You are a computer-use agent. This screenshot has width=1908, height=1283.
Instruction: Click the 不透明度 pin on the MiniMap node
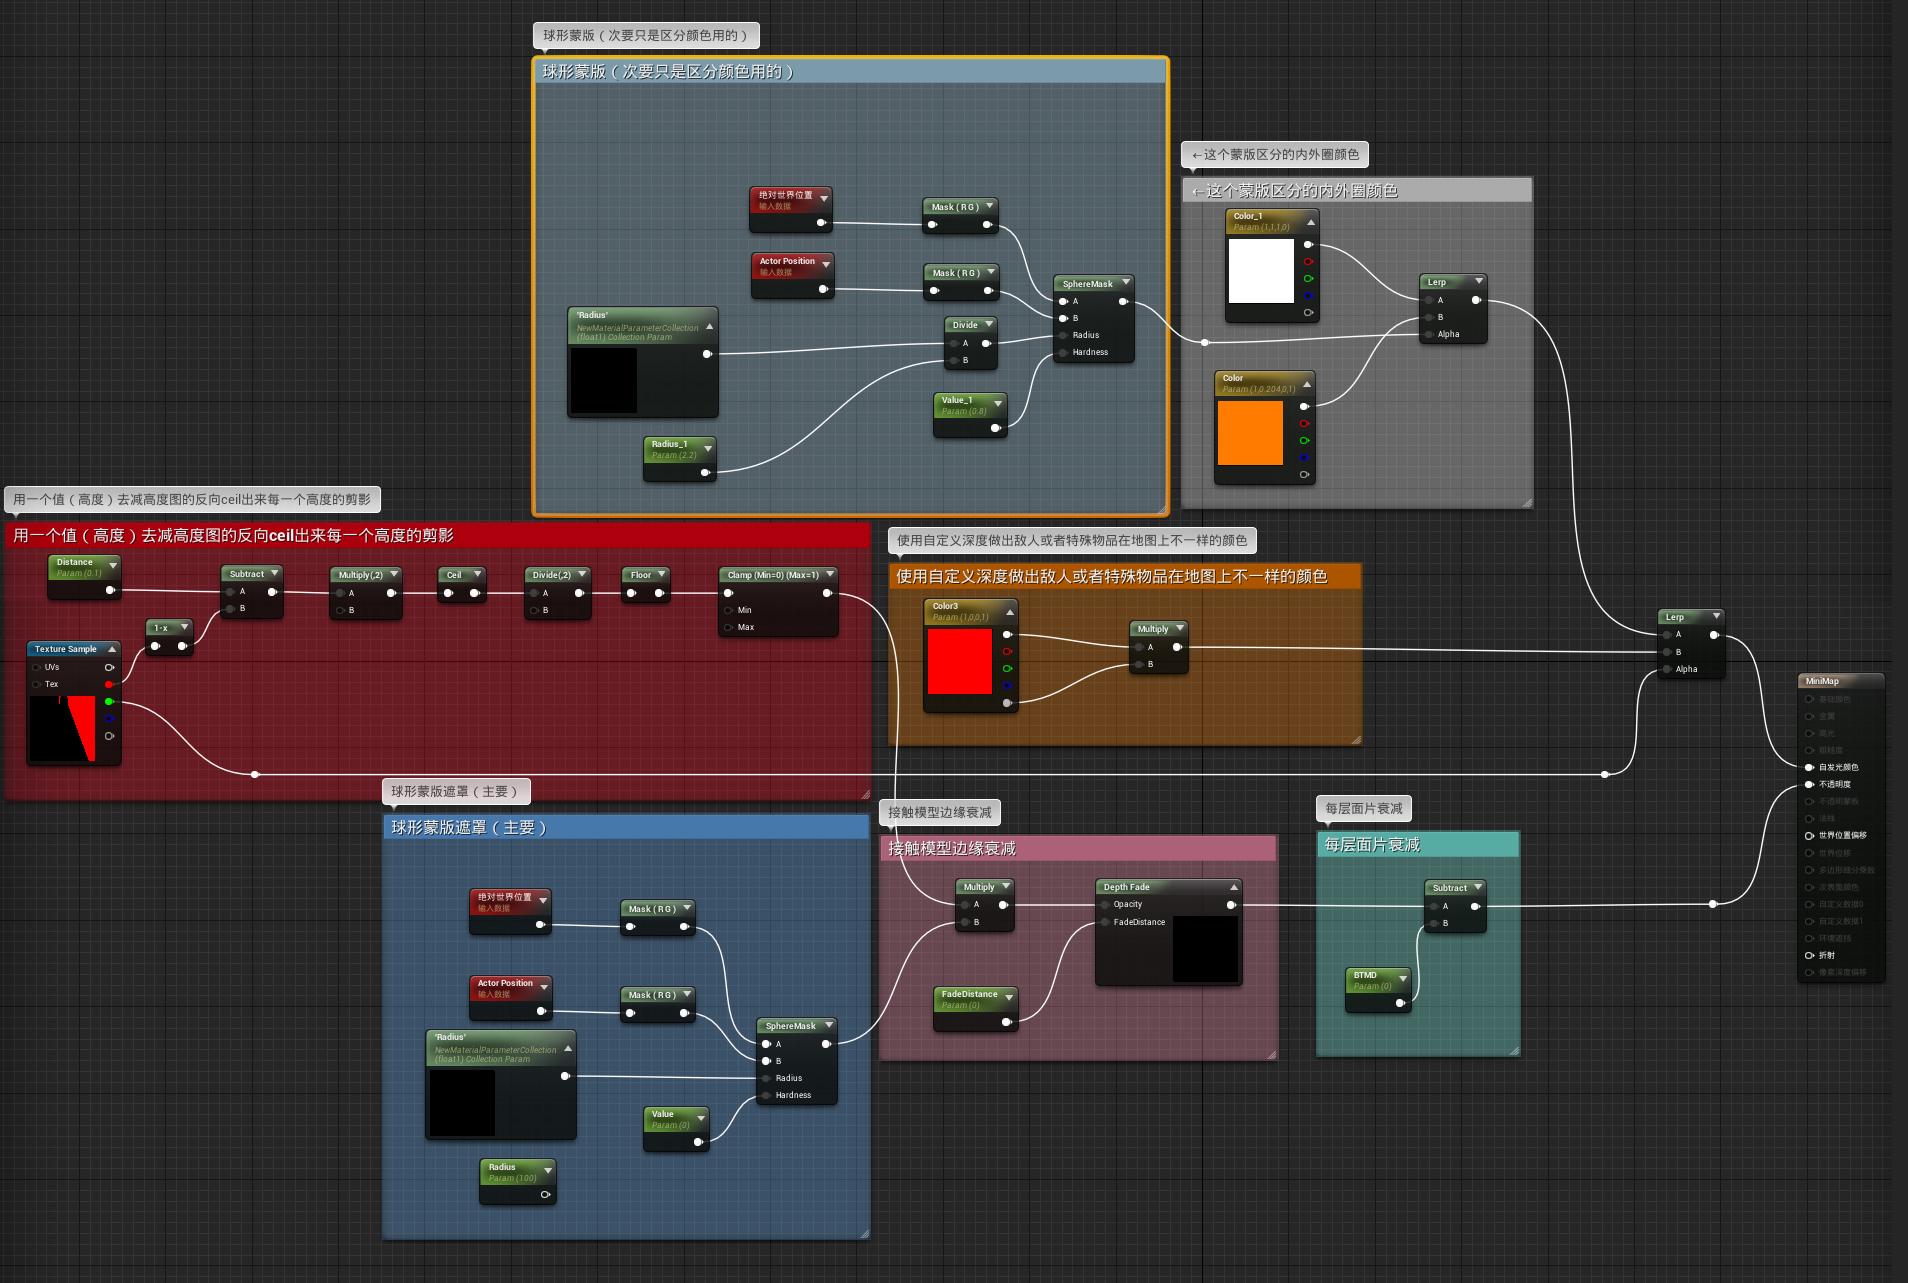tap(1809, 784)
